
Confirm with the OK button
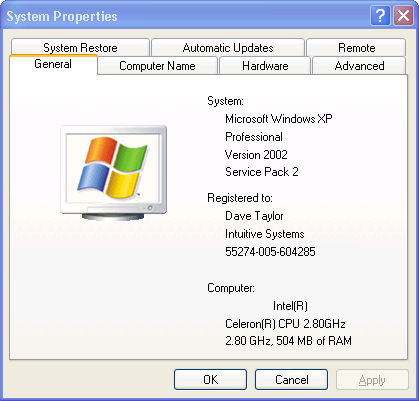pyautogui.click(x=210, y=379)
